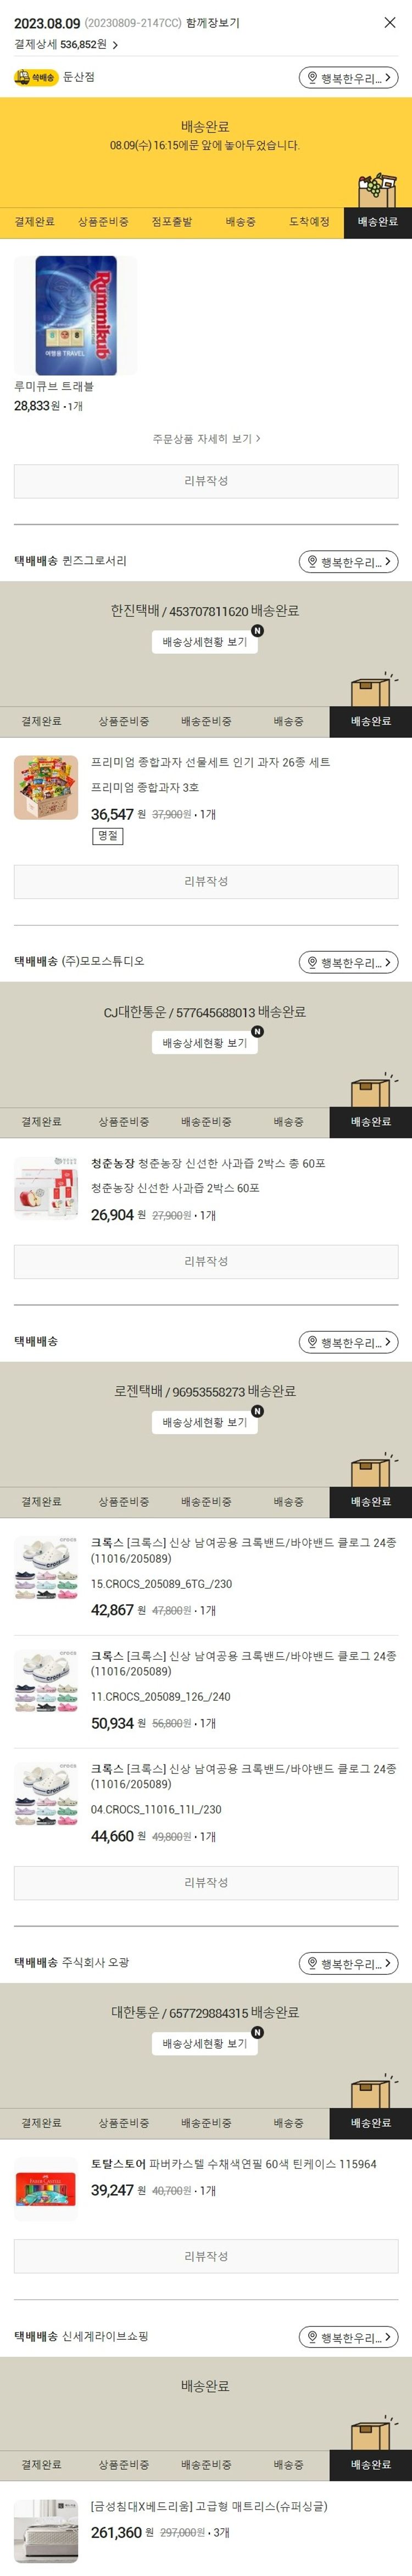Open location pin pill next to 주식회사 오광
The width and height of the screenshot is (412, 2576).
point(348,1963)
